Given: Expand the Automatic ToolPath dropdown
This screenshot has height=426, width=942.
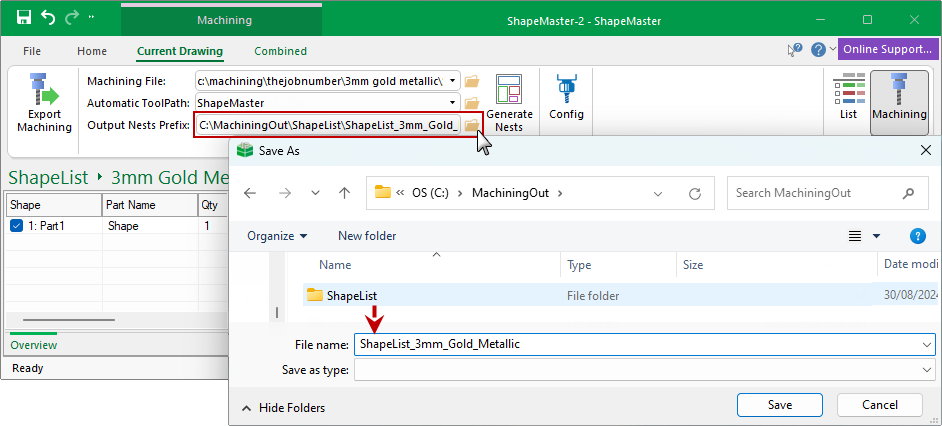Looking at the screenshot, I should (453, 102).
